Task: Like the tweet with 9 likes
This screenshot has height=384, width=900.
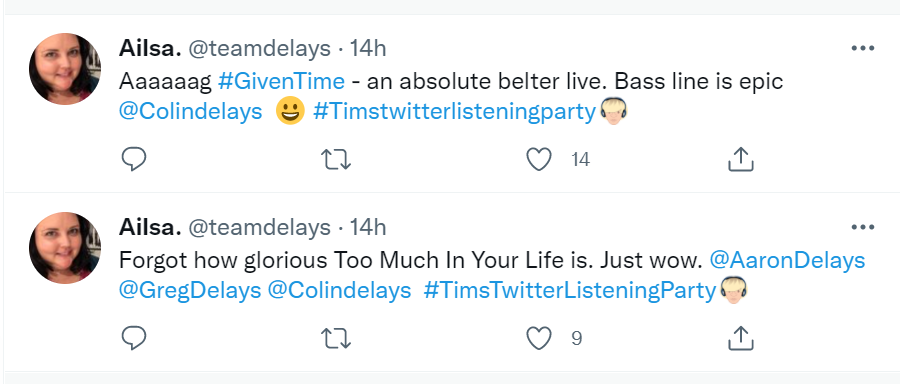Action: [x=539, y=339]
